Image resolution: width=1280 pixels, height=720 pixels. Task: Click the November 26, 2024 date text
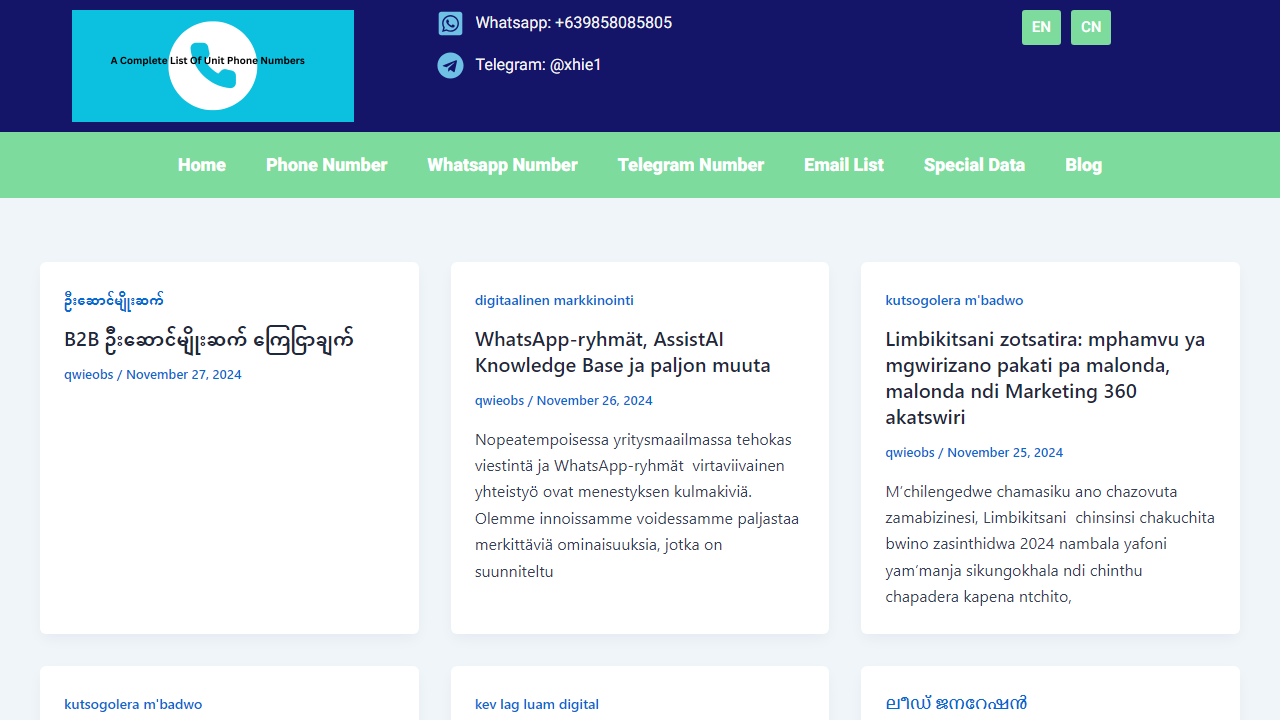tap(595, 401)
